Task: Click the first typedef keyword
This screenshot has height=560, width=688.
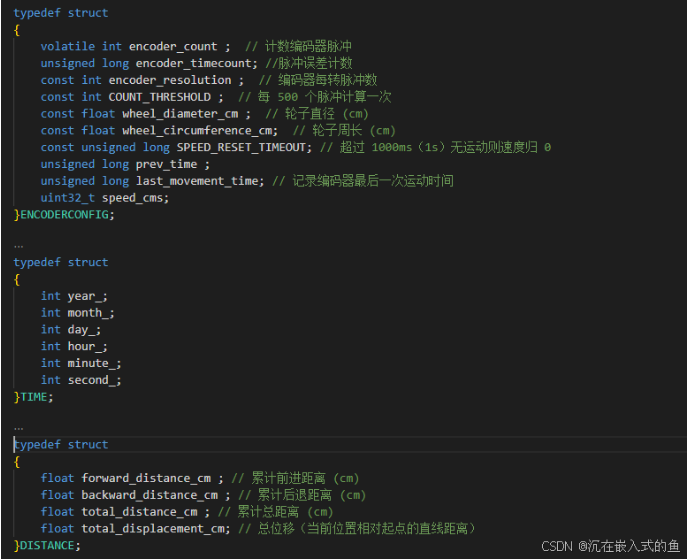Action: [x=37, y=13]
